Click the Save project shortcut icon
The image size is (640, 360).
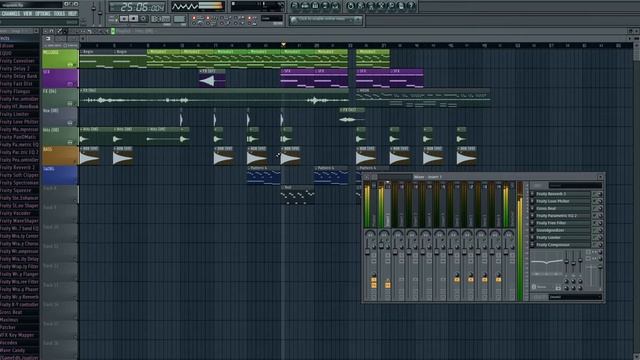360,6
